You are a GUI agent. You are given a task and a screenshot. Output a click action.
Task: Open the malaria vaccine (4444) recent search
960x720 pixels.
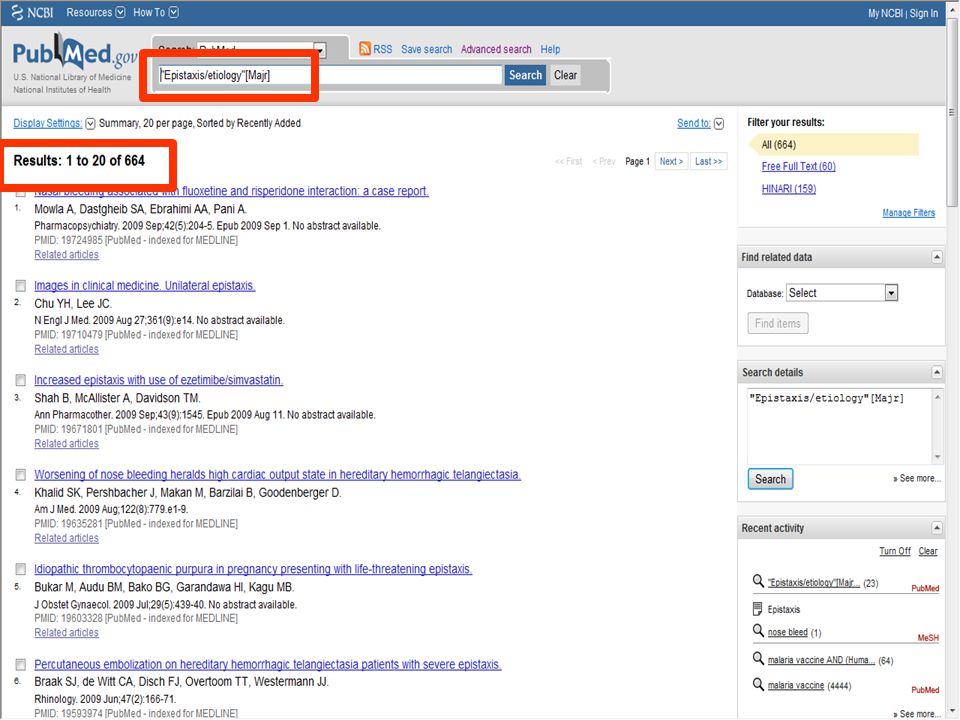(796, 686)
